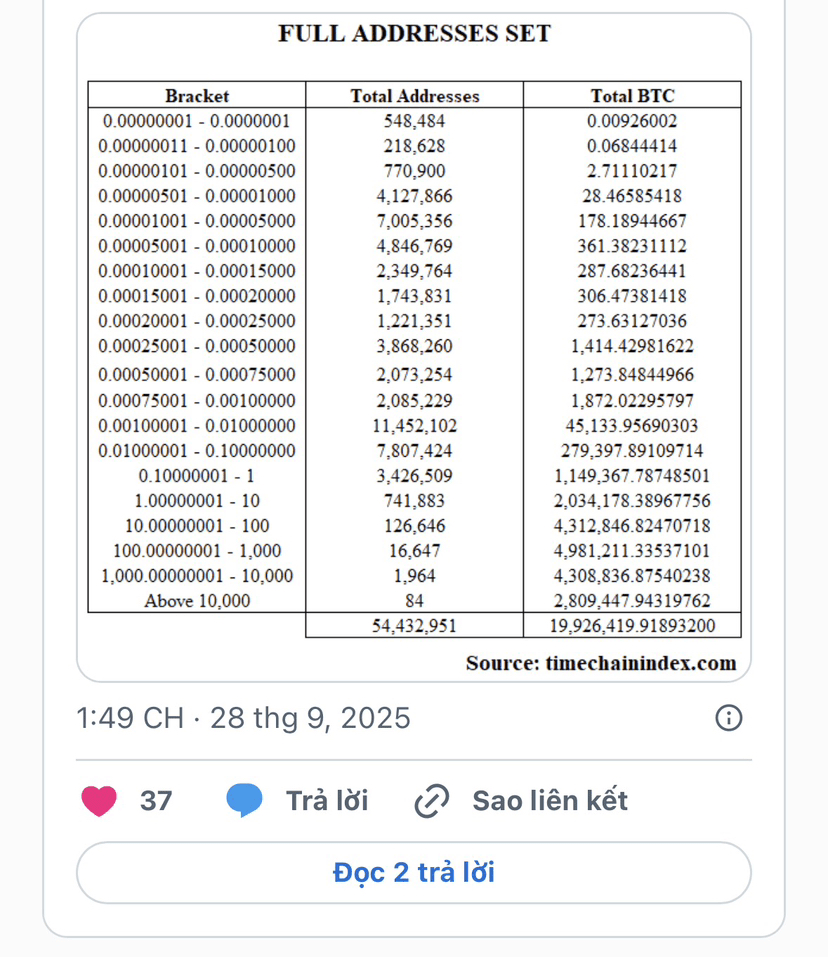The height and width of the screenshot is (957, 828).
Task: Select Sao liên kết to copy link
Action: (x=550, y=801)
